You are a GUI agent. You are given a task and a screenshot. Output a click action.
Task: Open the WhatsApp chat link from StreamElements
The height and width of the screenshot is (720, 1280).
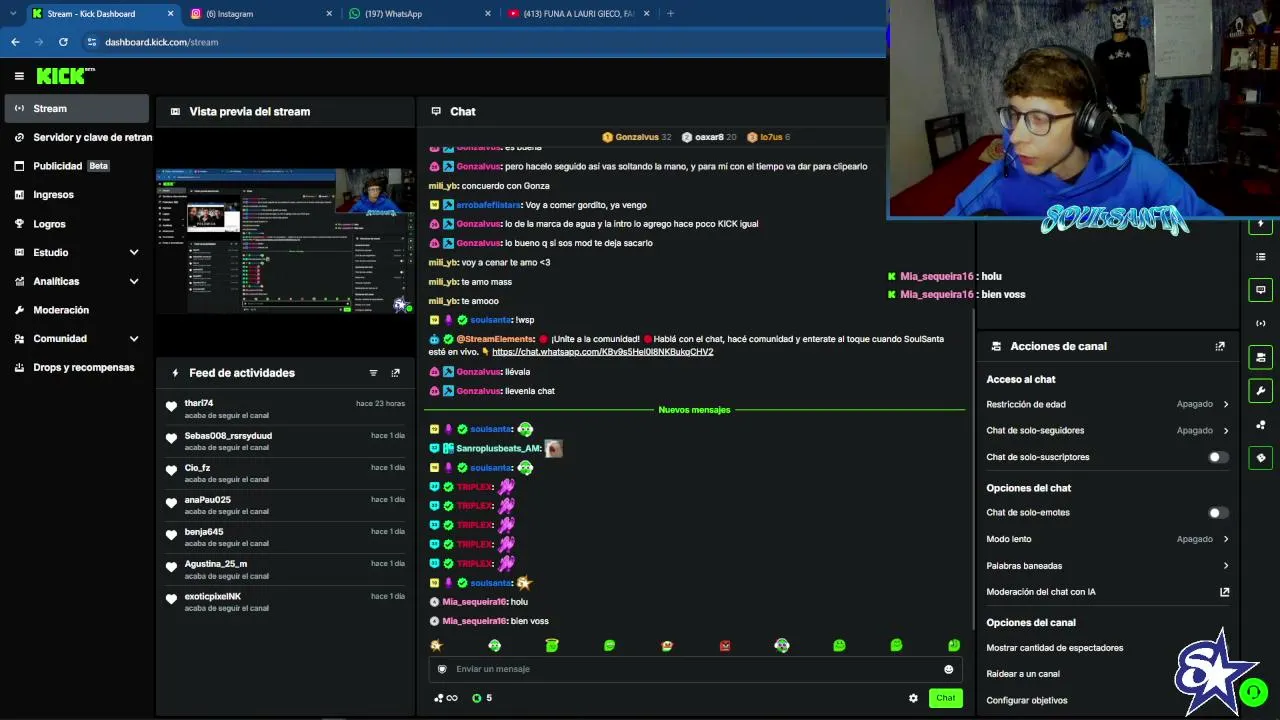tap(602, 352)
